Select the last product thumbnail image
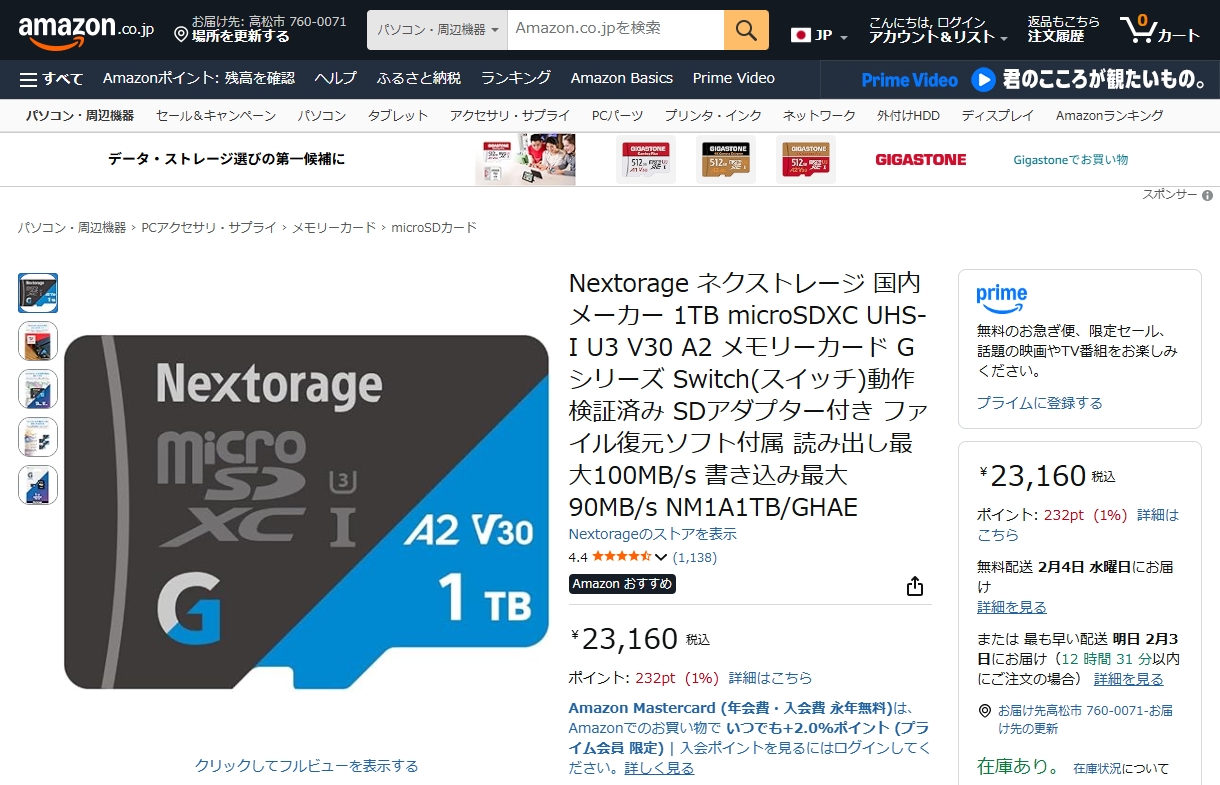The width and height of the screenshot is (1220, 785). pyautogui.click(x=38, y=485)
